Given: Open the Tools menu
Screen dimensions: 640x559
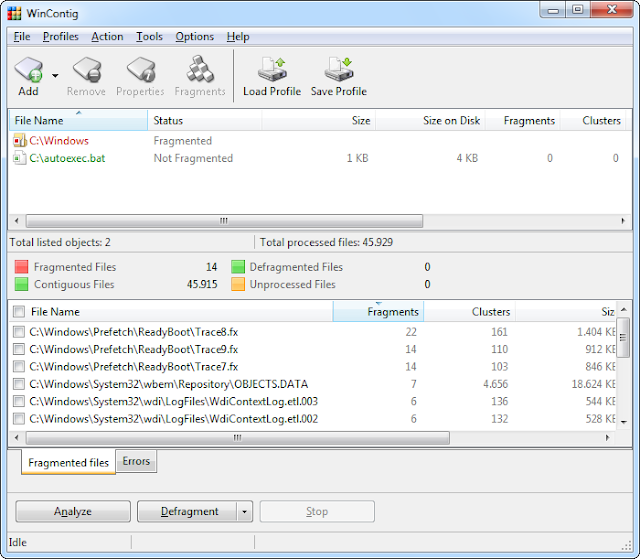Looking at the screenshot, I should click(149, 37).
